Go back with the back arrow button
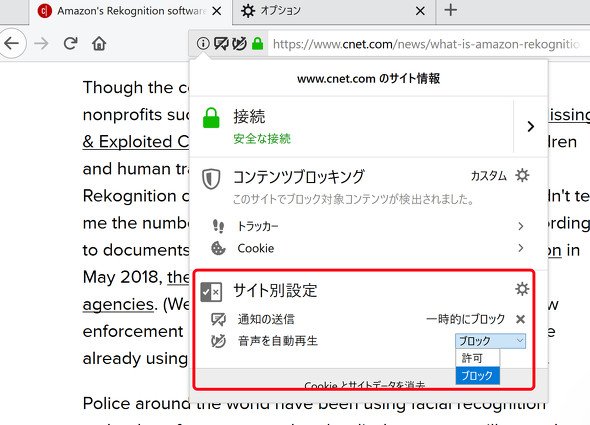 click(11, 43)
